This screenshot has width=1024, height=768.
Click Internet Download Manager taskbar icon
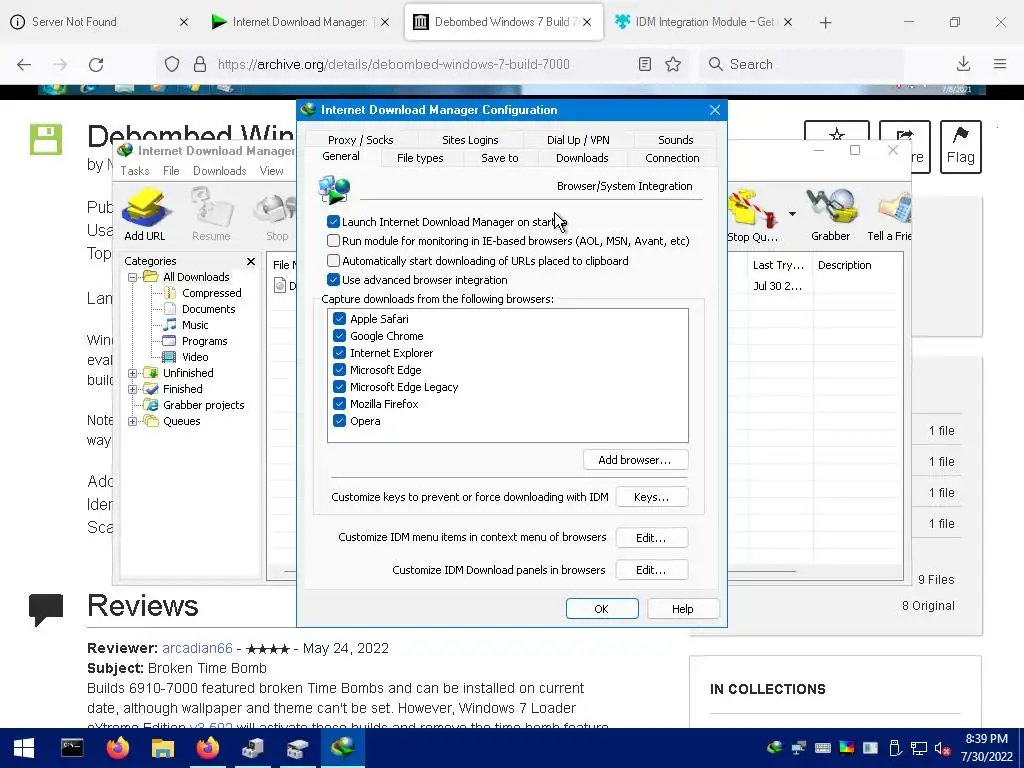(x=343, y=748)
